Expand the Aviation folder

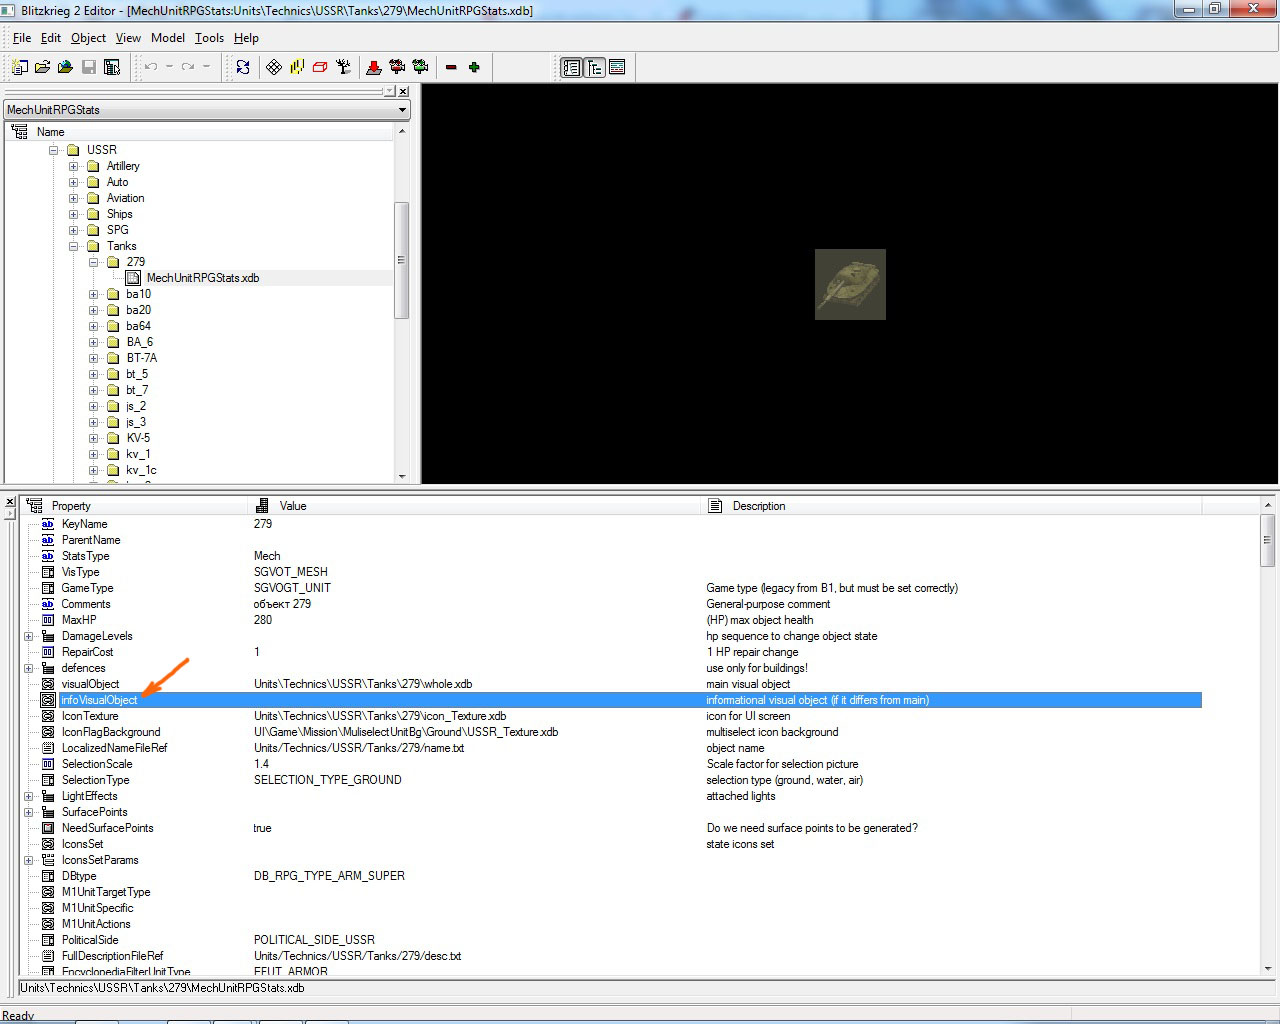pyautogui.click(x=74, y=198)
